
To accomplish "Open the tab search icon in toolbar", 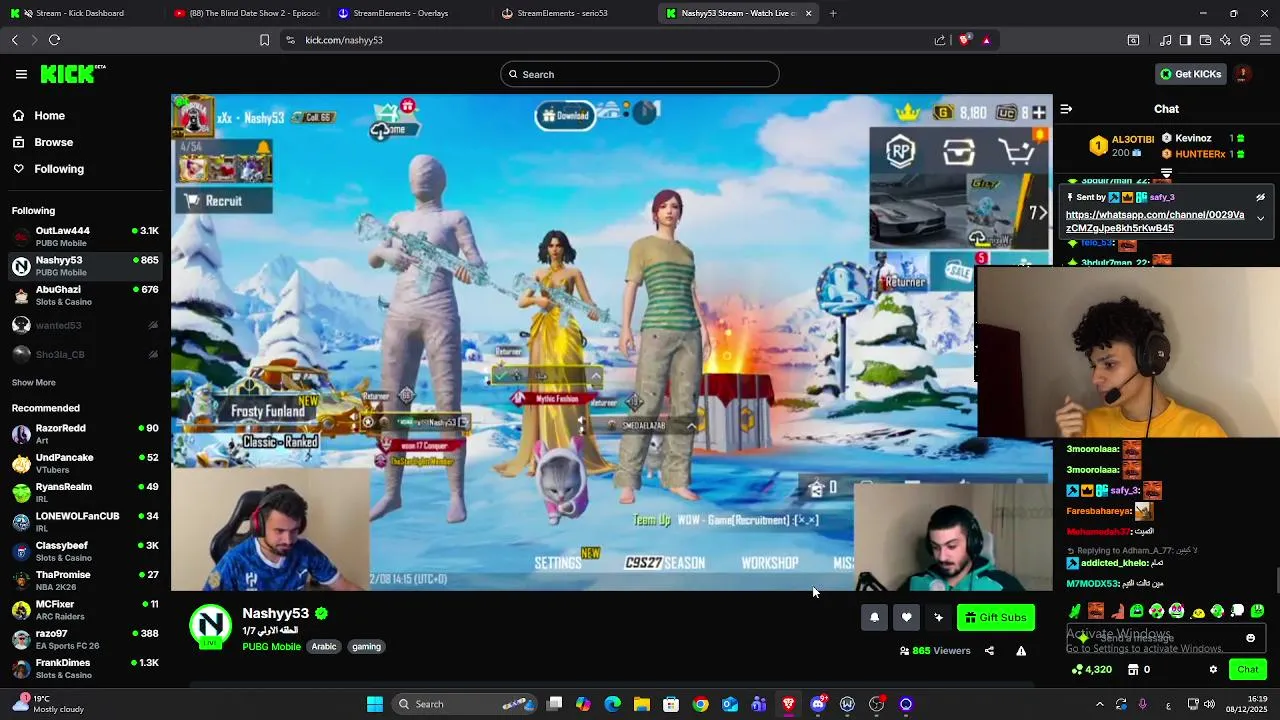I will 1133,40.
